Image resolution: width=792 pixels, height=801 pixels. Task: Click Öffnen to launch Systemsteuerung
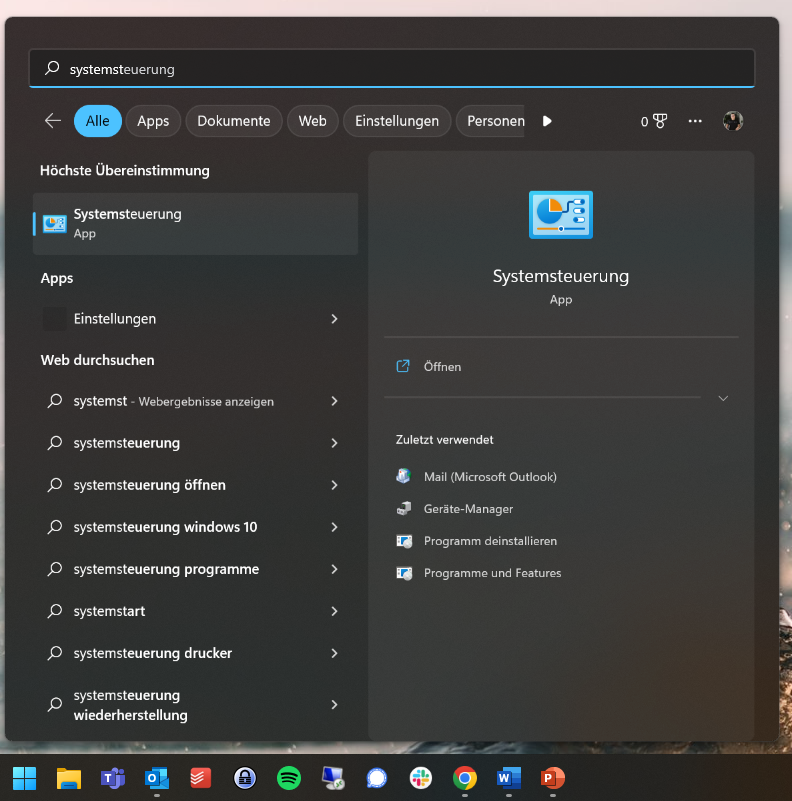pos(442,367)
